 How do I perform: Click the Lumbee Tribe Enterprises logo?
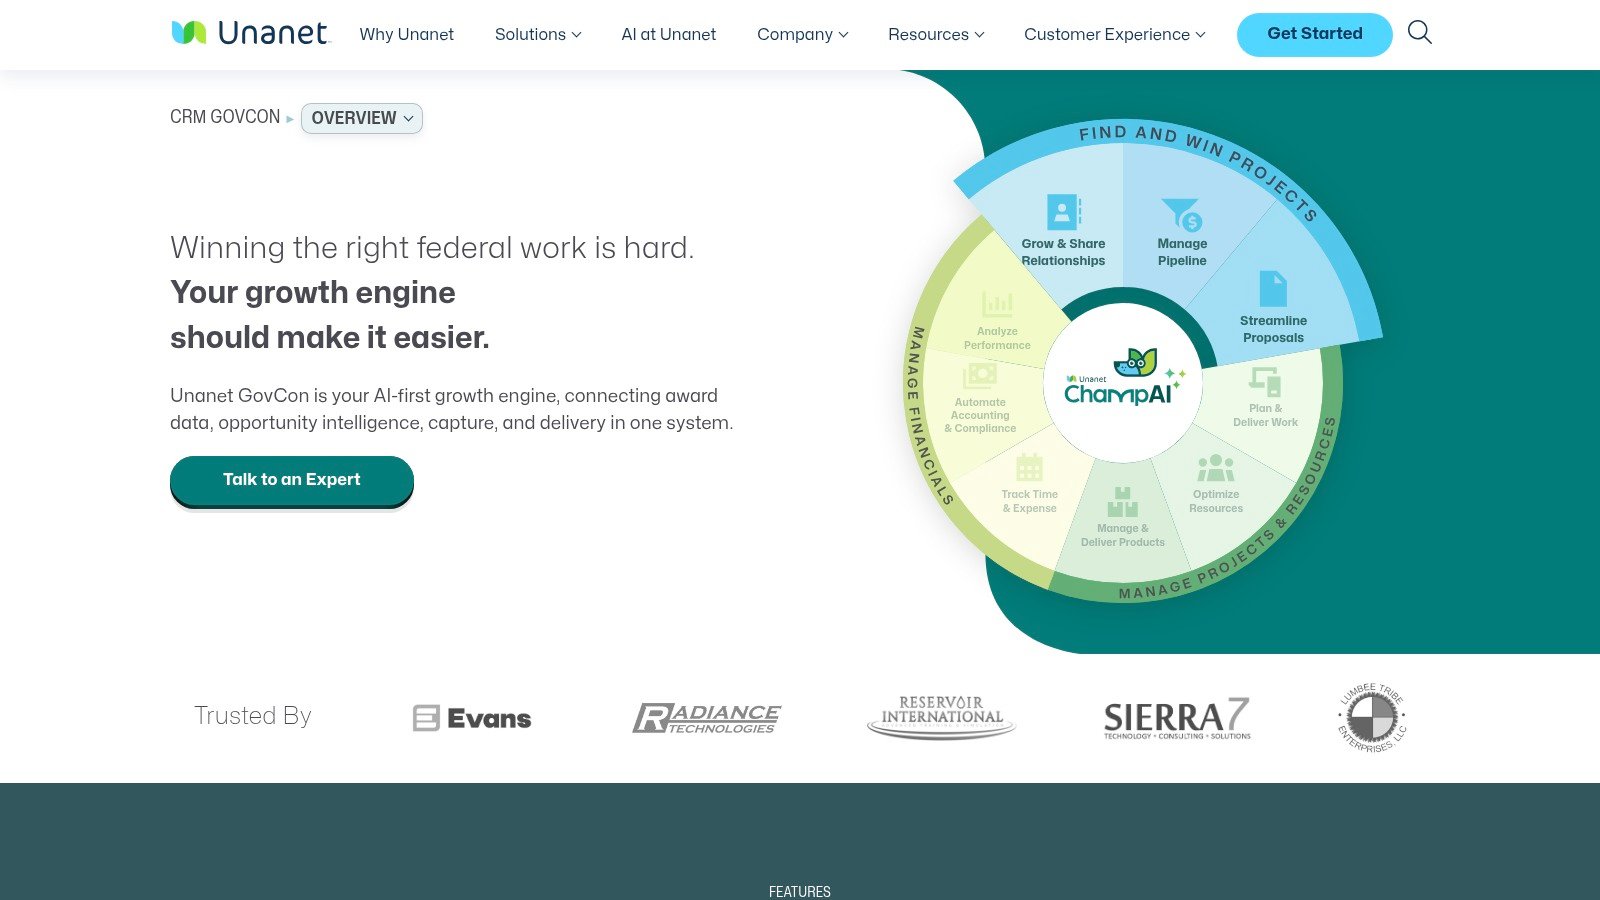(1372, 718)
